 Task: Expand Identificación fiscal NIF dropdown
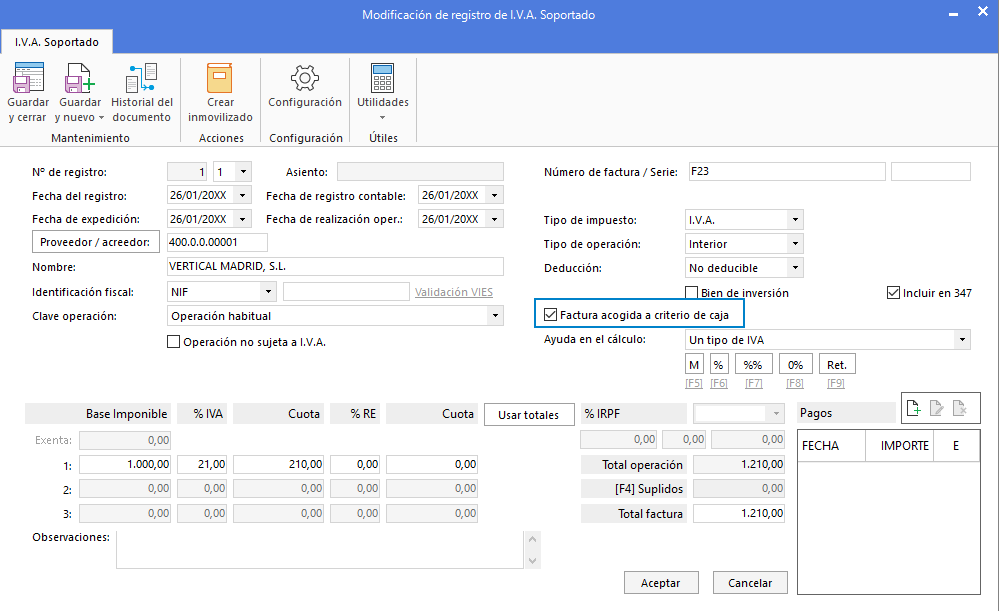[268, 292]
